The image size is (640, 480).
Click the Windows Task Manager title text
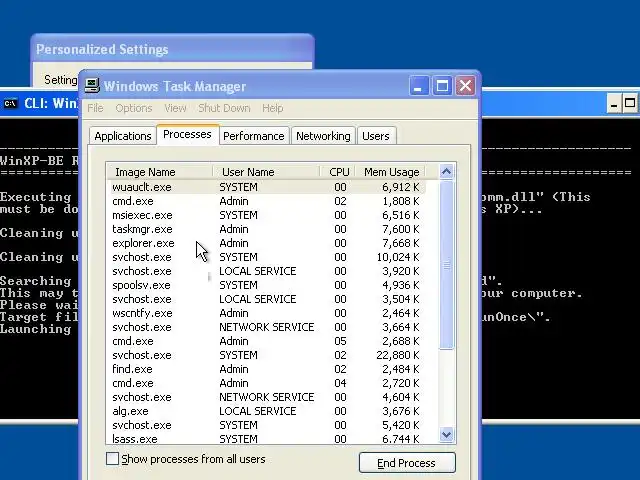coord(175,86)
